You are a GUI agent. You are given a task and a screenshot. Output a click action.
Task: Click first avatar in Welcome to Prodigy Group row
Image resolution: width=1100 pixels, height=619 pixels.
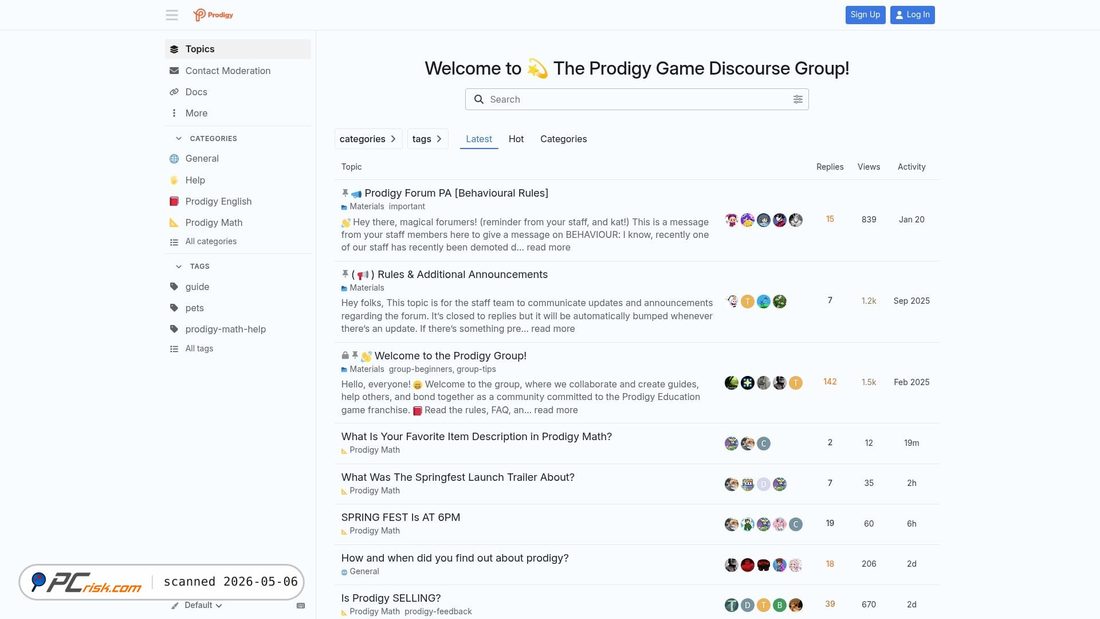732,382
